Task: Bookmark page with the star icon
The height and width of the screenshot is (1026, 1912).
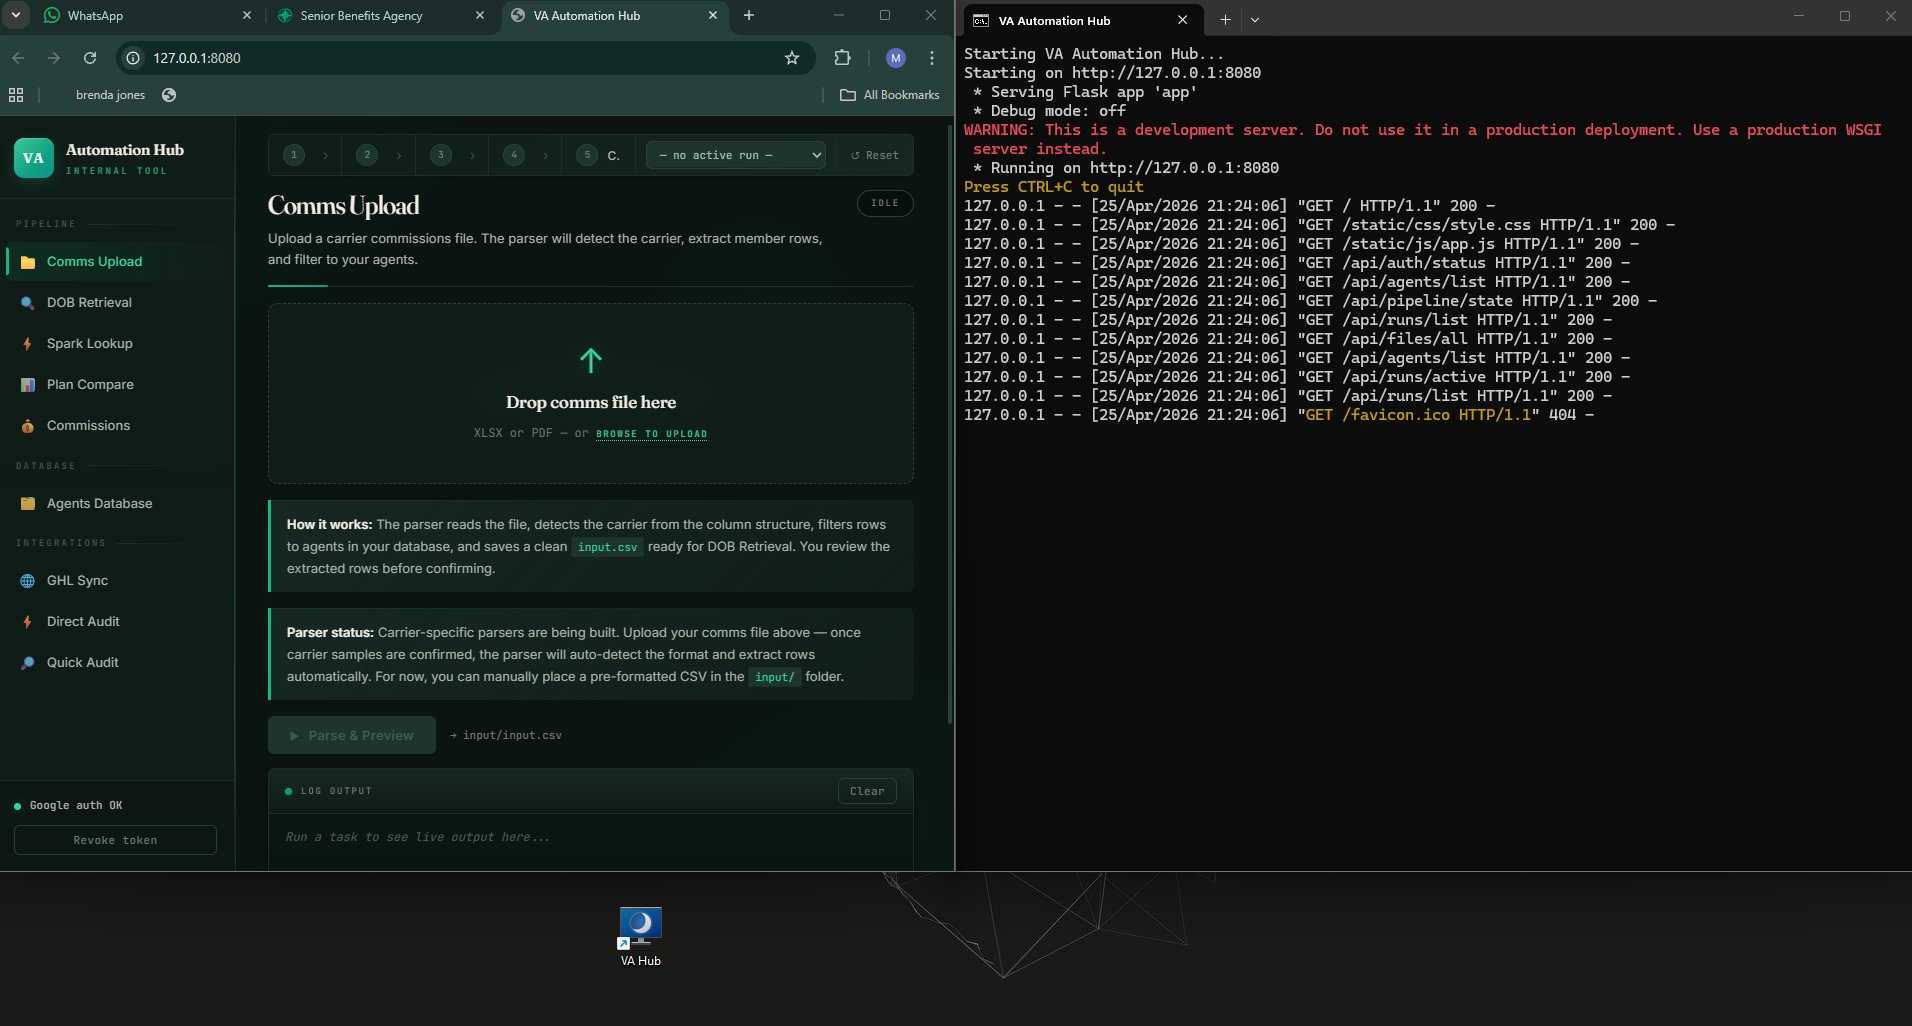Action: [792, 58]
